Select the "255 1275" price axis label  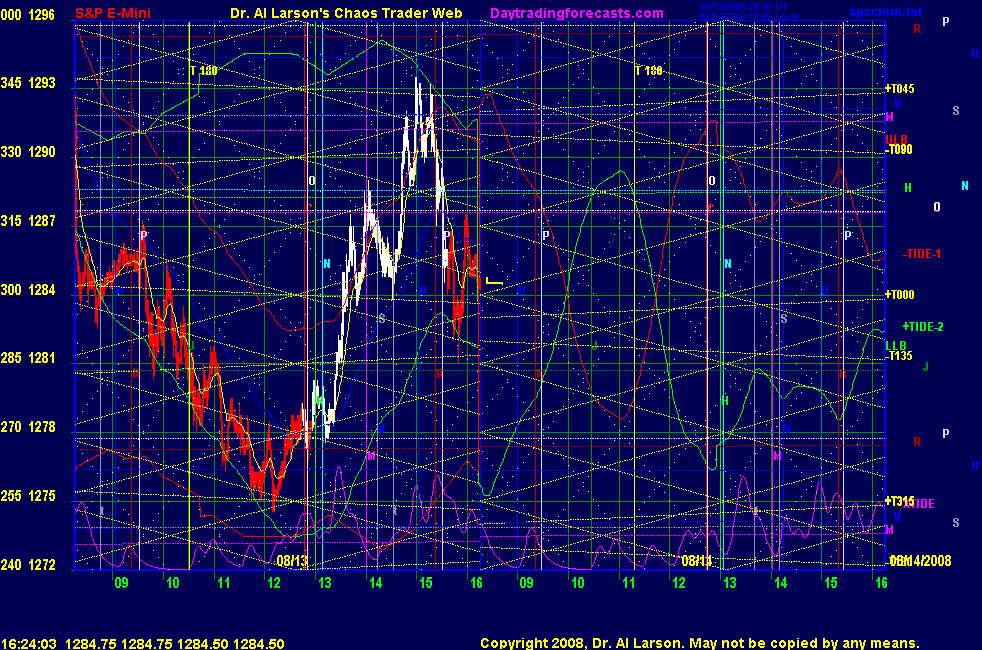coord(28,495)
